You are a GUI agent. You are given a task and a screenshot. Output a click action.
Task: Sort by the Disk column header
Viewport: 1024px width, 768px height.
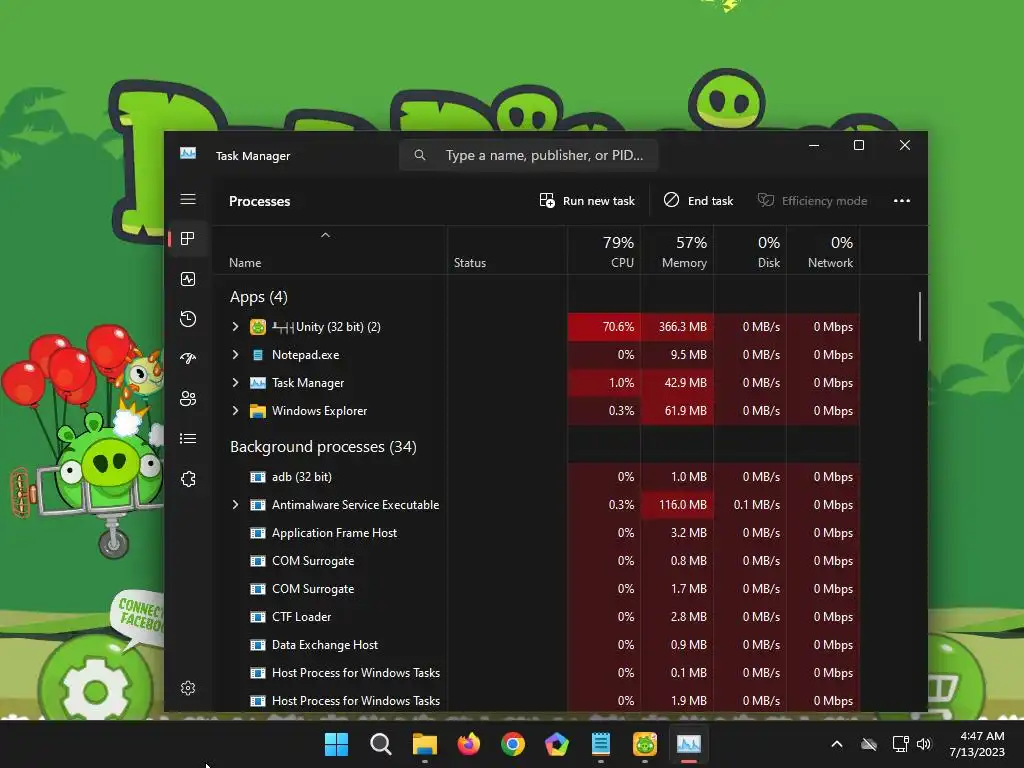click(x=750, y=251)
